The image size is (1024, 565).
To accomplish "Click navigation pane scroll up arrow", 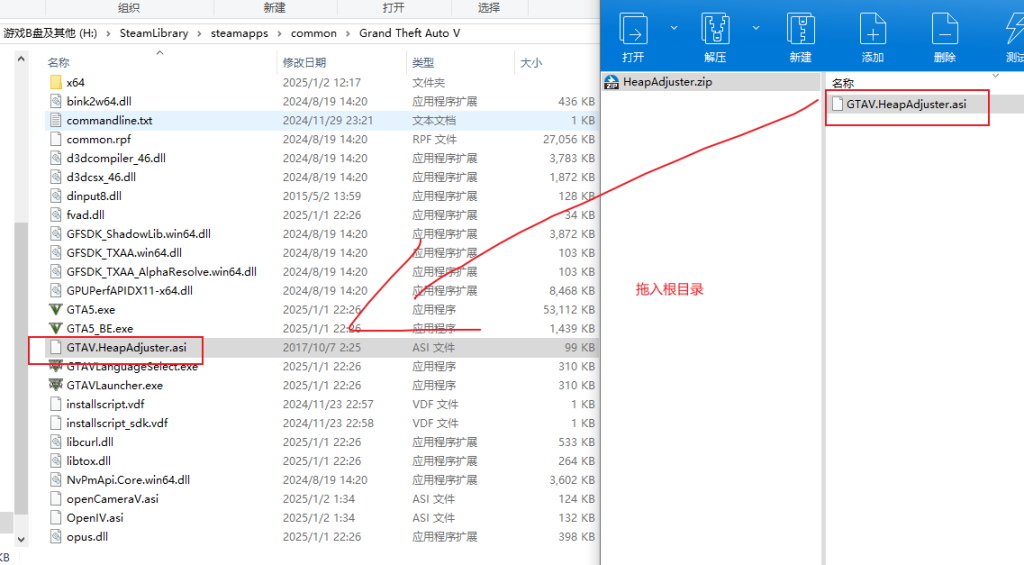I will coord(21,59).
